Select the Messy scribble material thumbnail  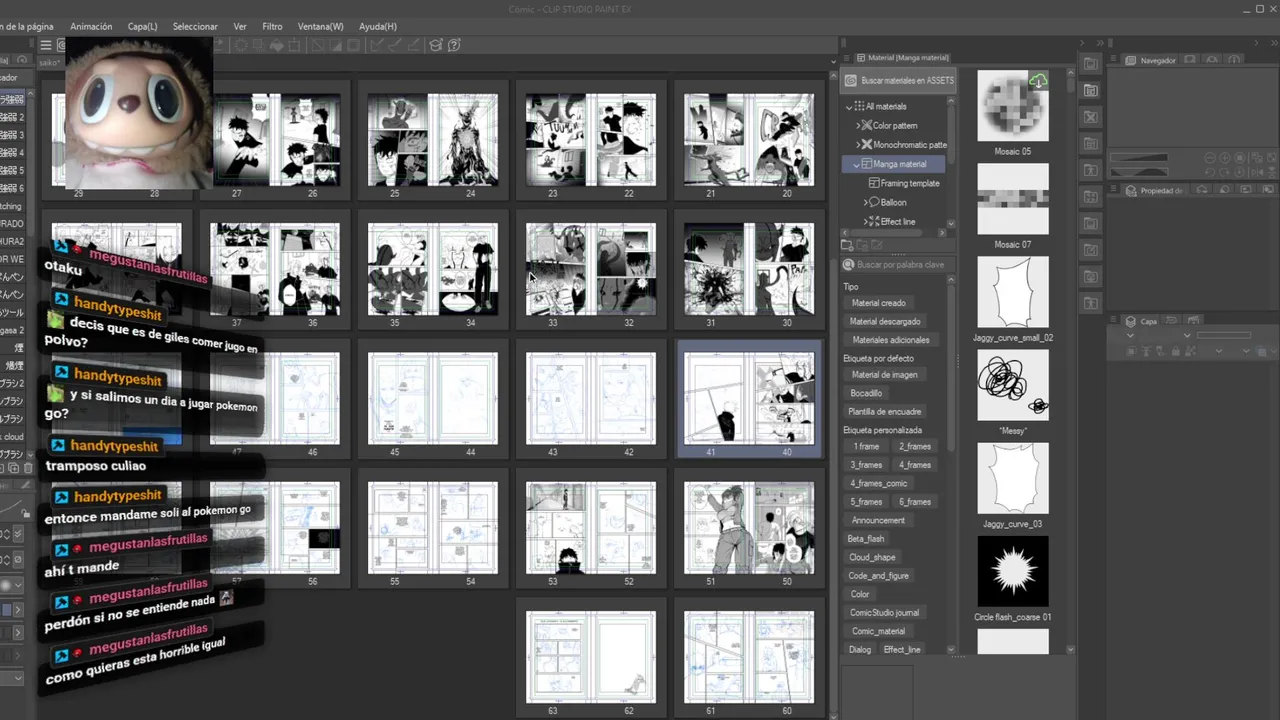pos(1012,385)
